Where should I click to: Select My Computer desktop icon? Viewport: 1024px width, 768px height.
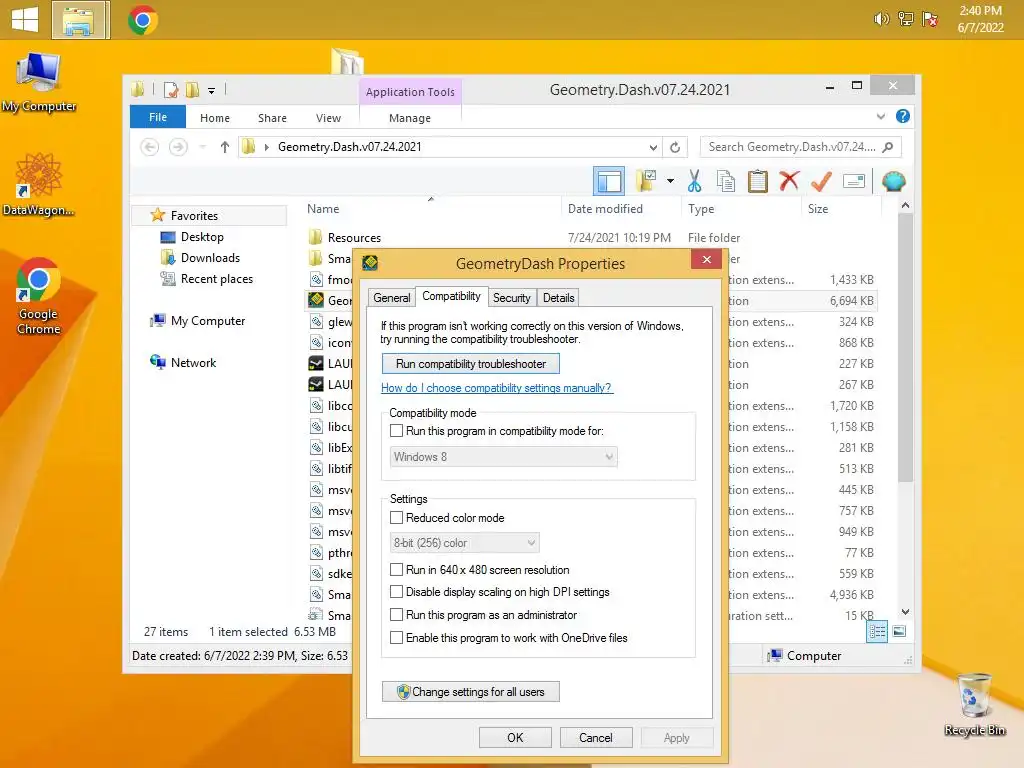point(39,82)
